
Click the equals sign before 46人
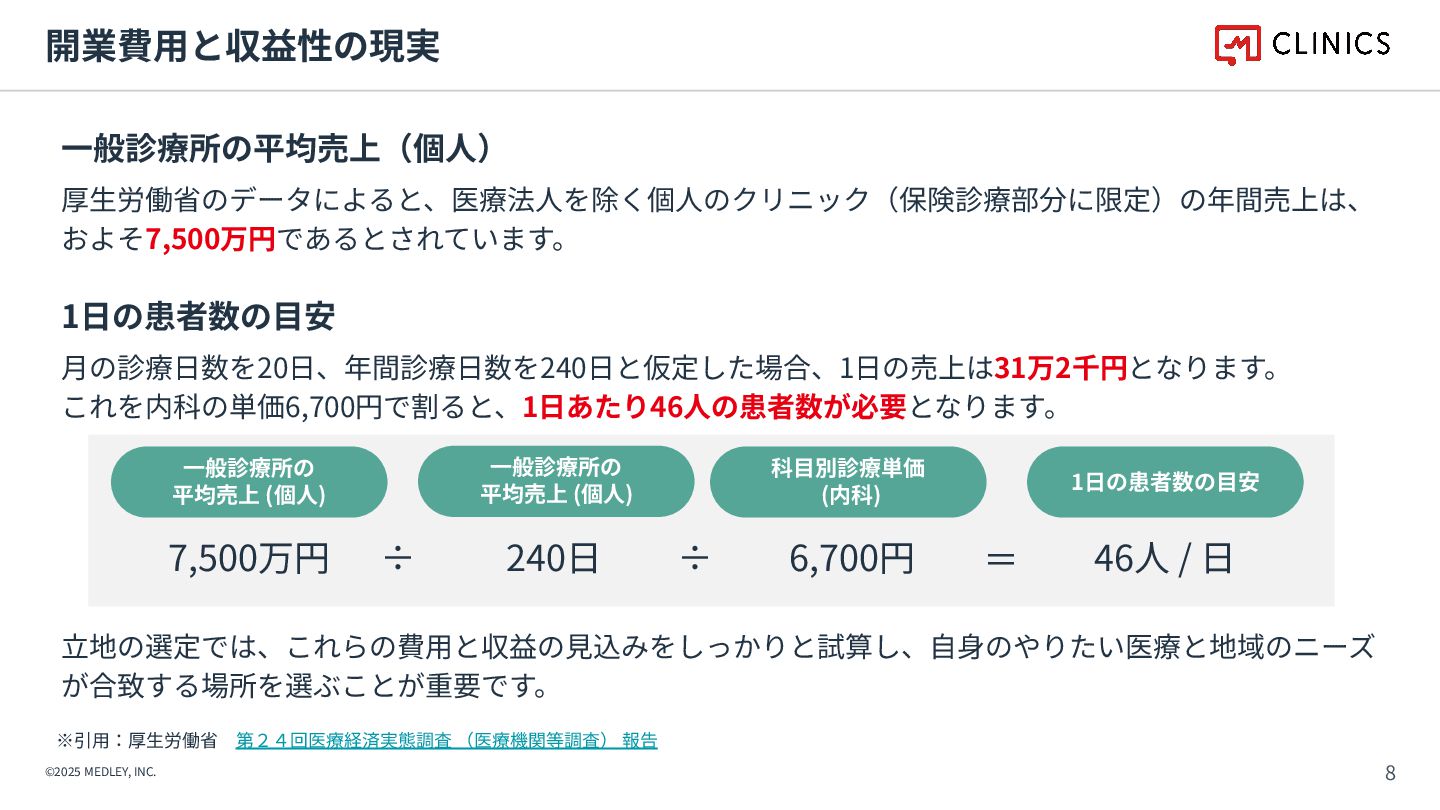(1000, 559)
